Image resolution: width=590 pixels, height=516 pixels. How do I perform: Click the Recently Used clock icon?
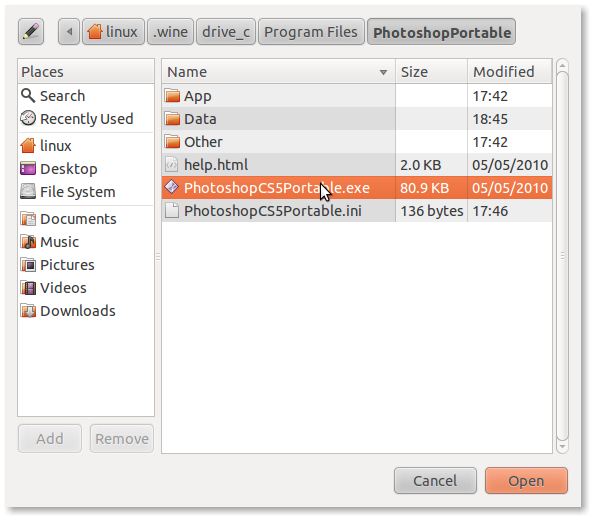click(28, 119)
